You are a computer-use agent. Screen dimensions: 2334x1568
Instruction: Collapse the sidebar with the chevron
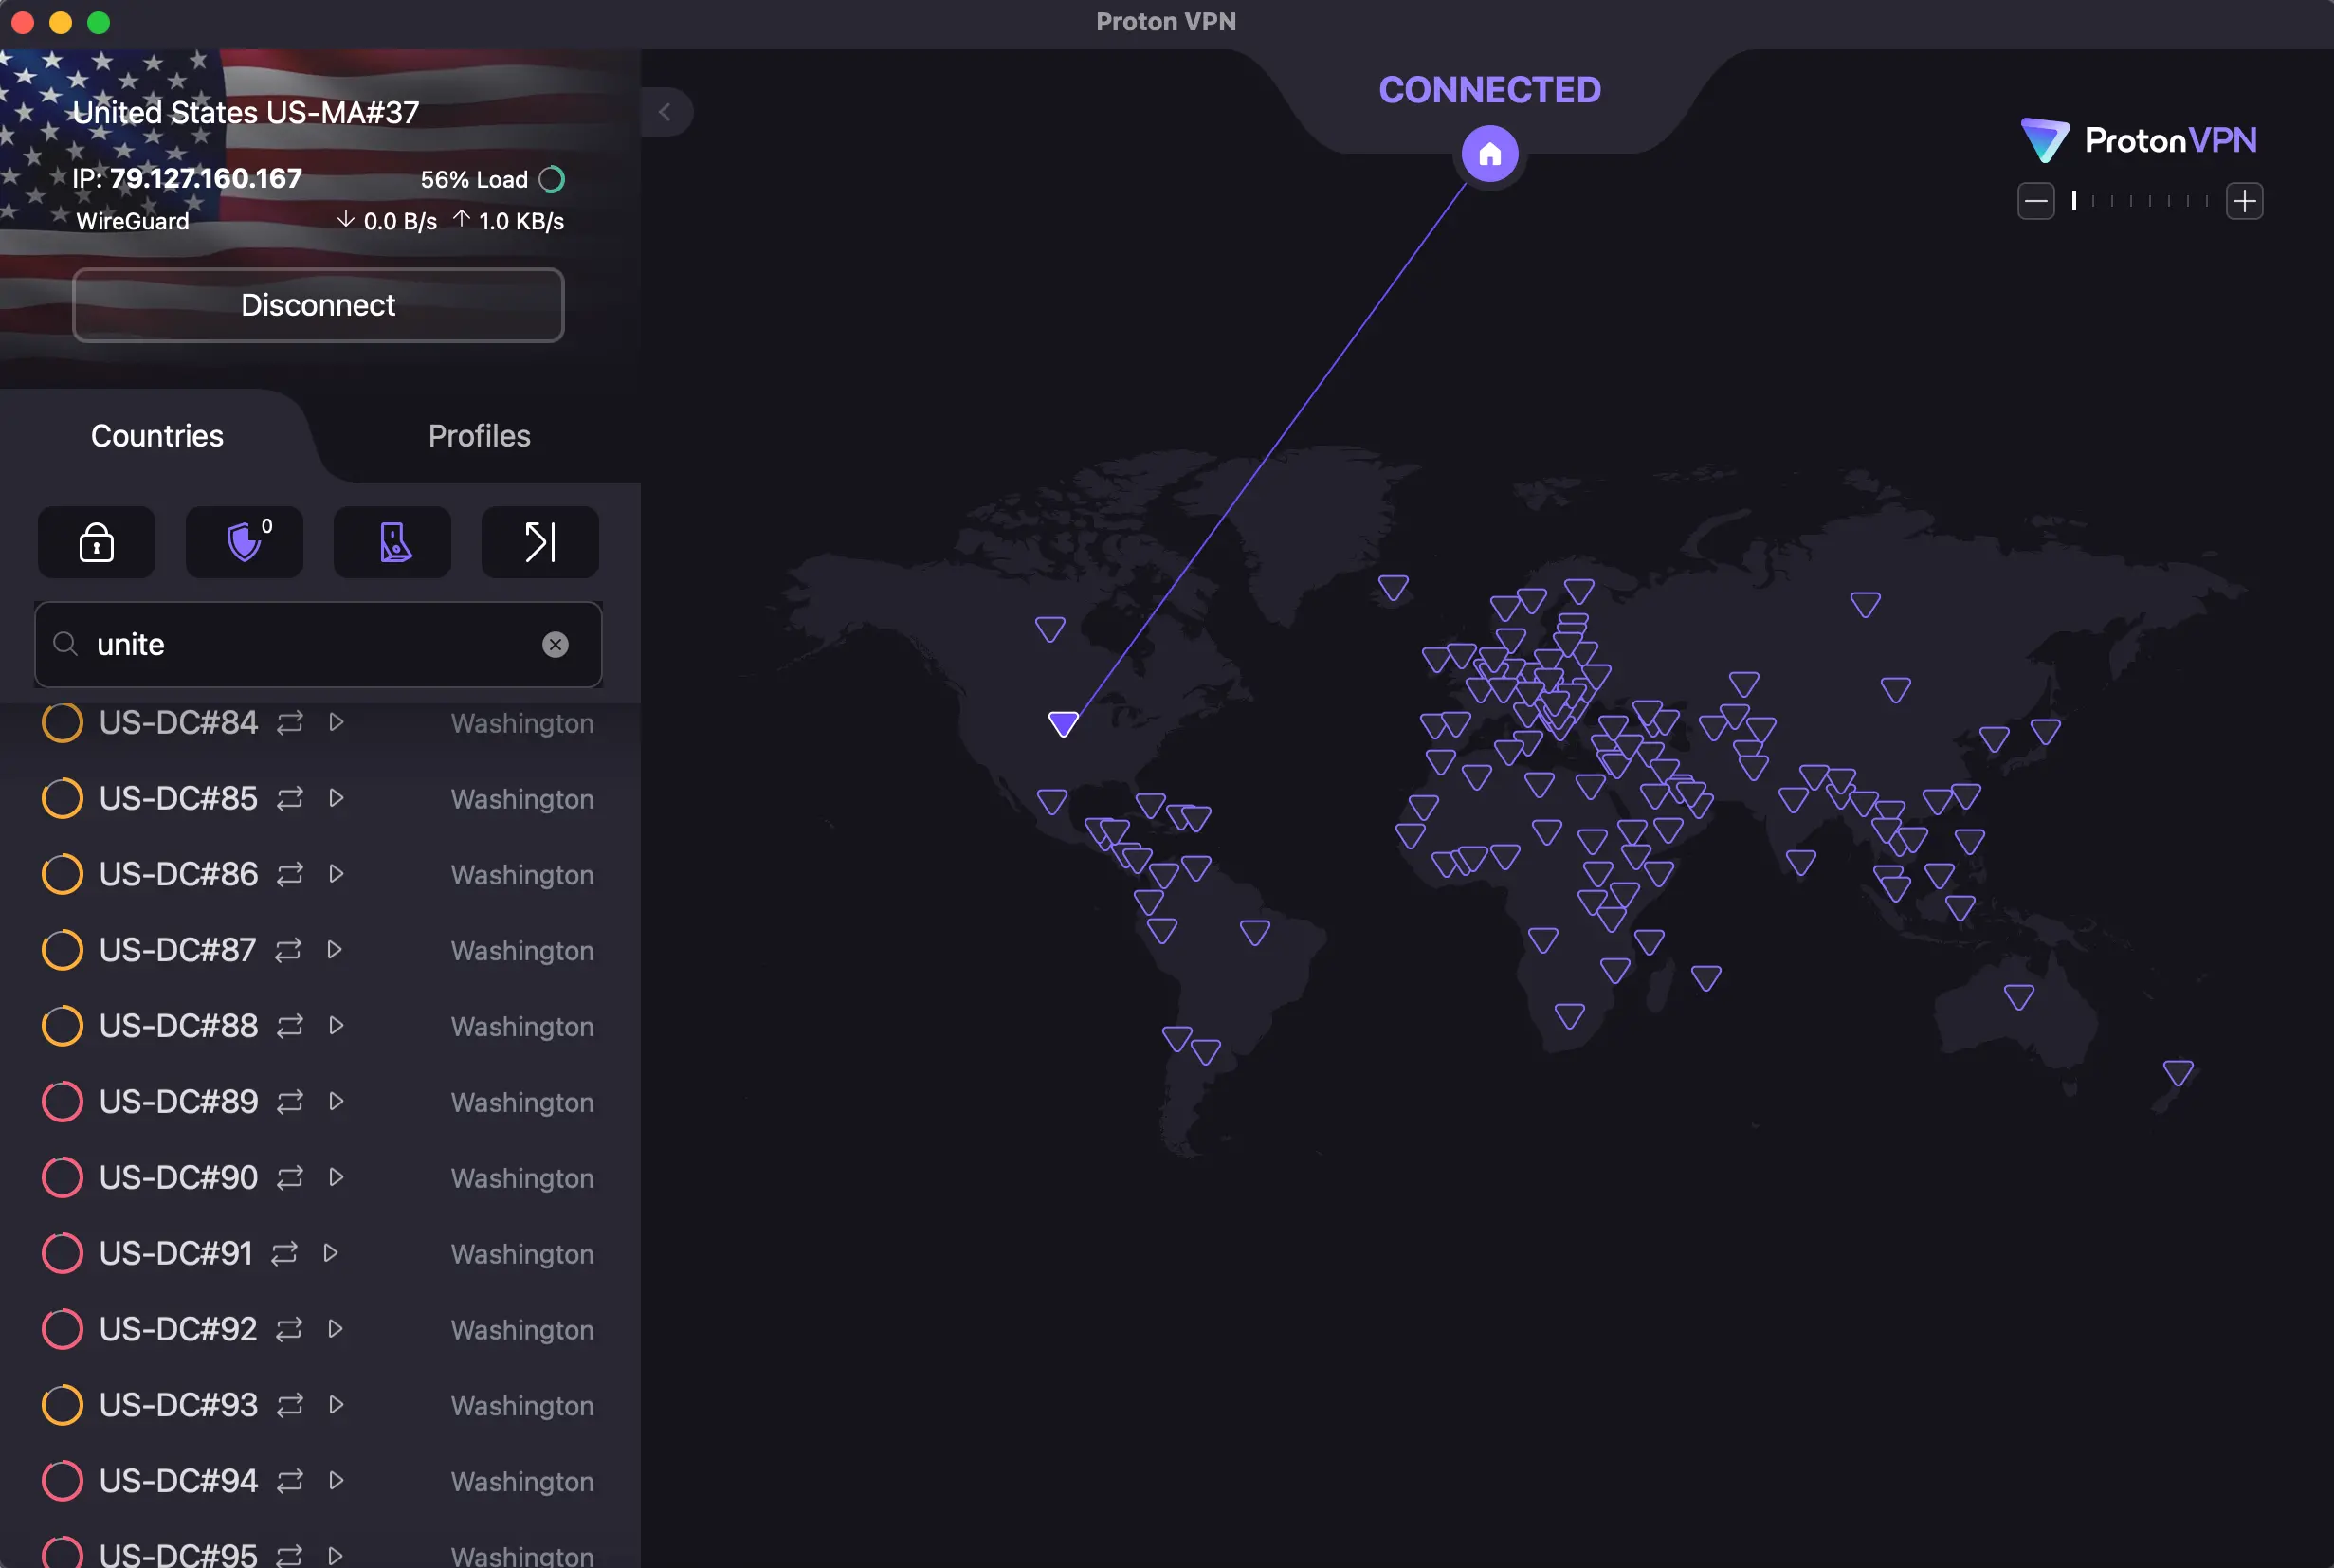666,112
